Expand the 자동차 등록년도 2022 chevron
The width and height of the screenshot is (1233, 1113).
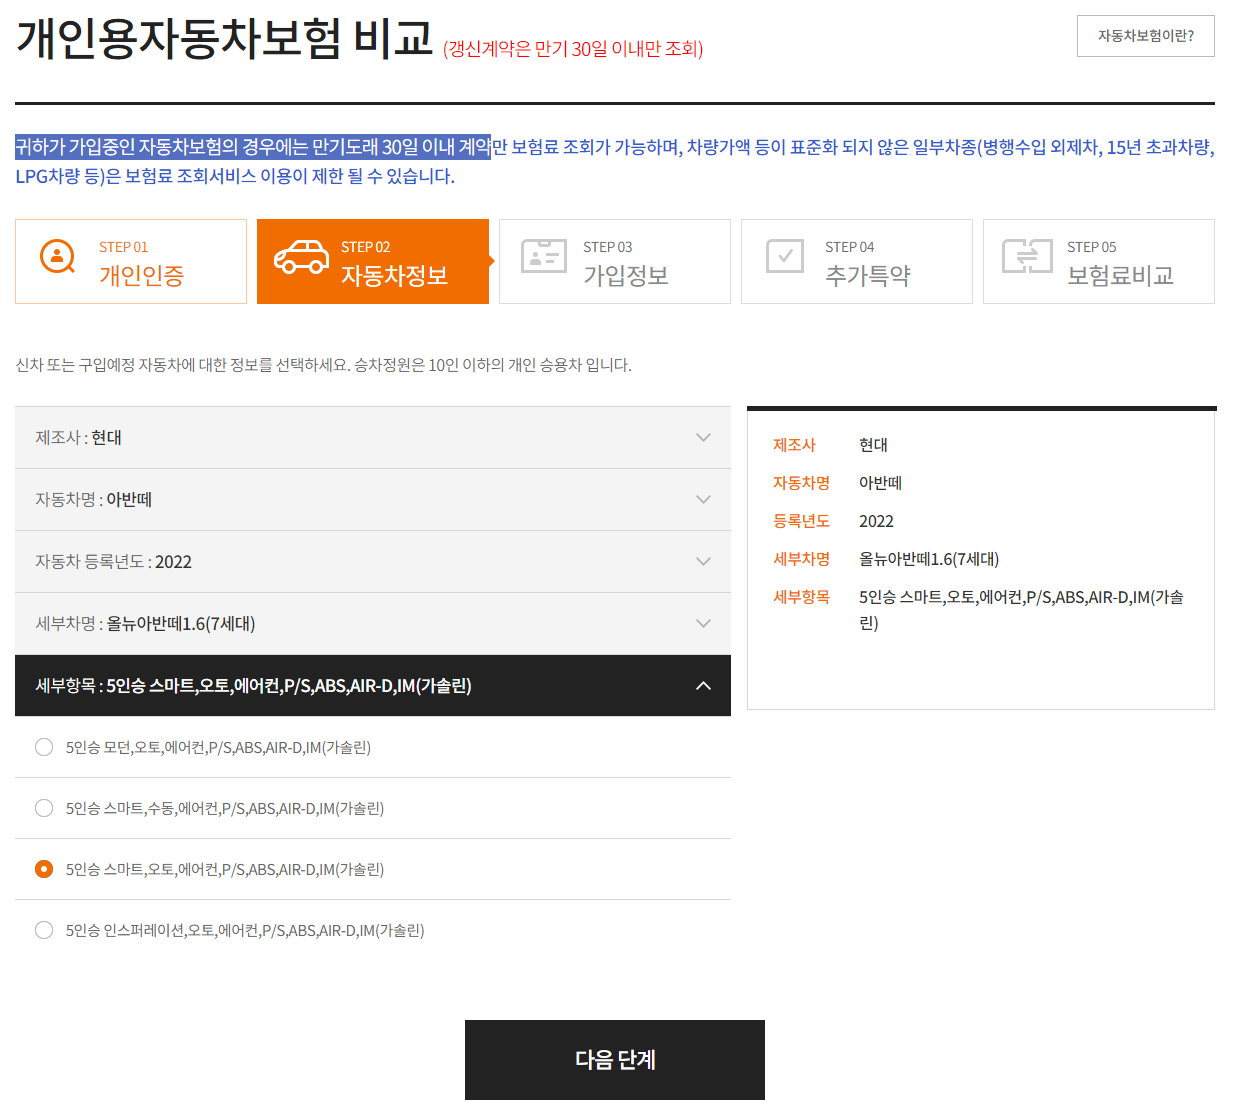pos(703,562)
